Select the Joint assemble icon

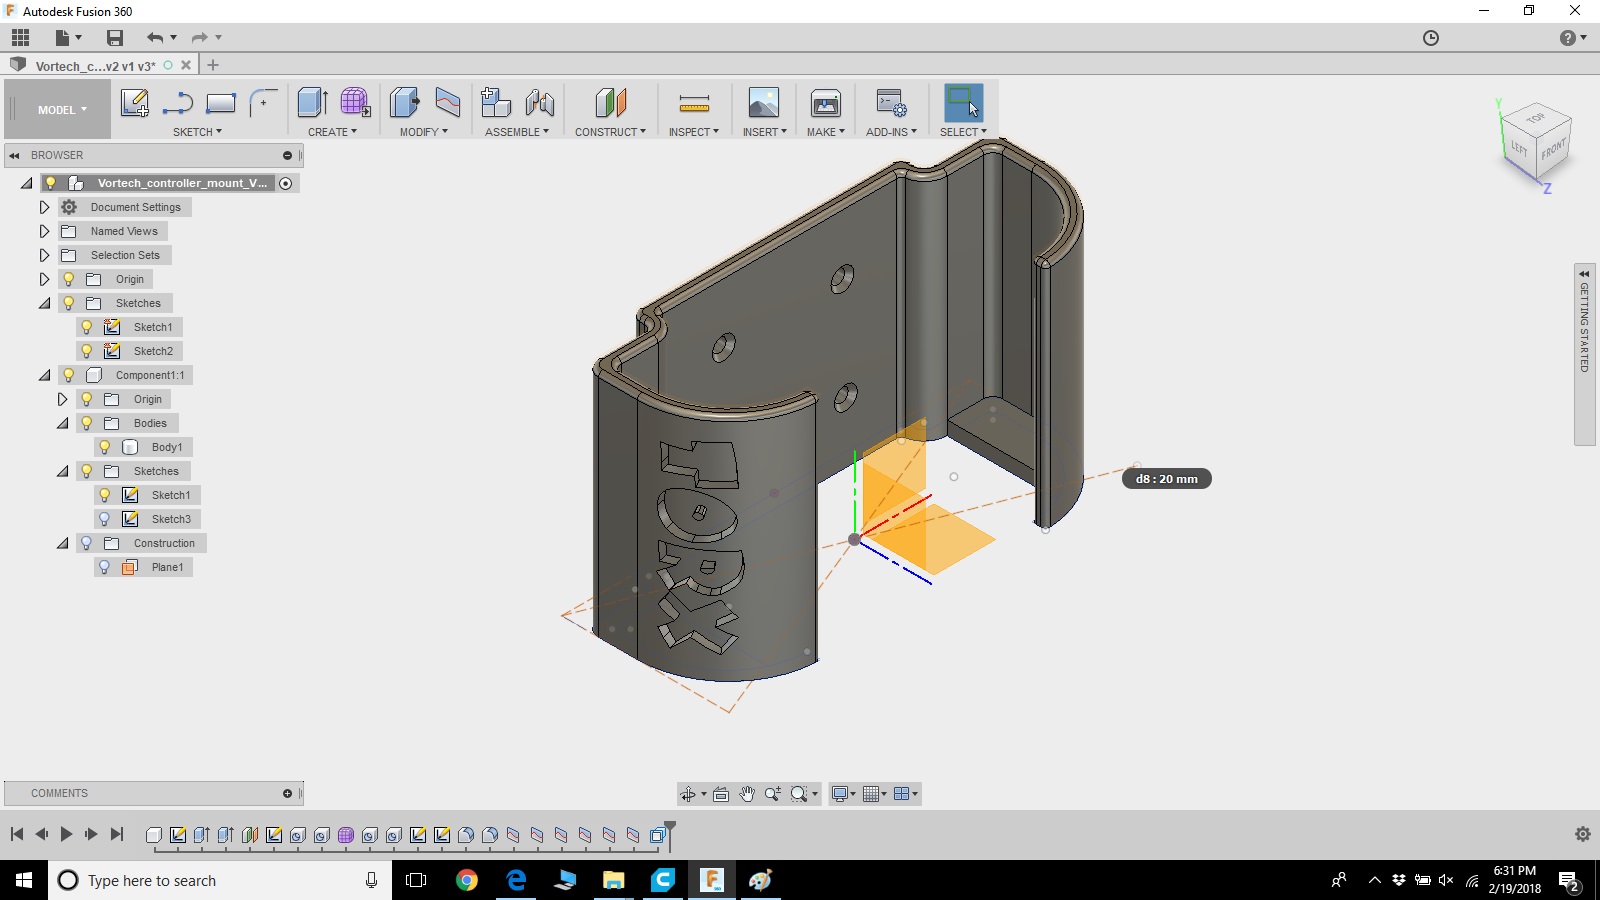coord(540,102)
